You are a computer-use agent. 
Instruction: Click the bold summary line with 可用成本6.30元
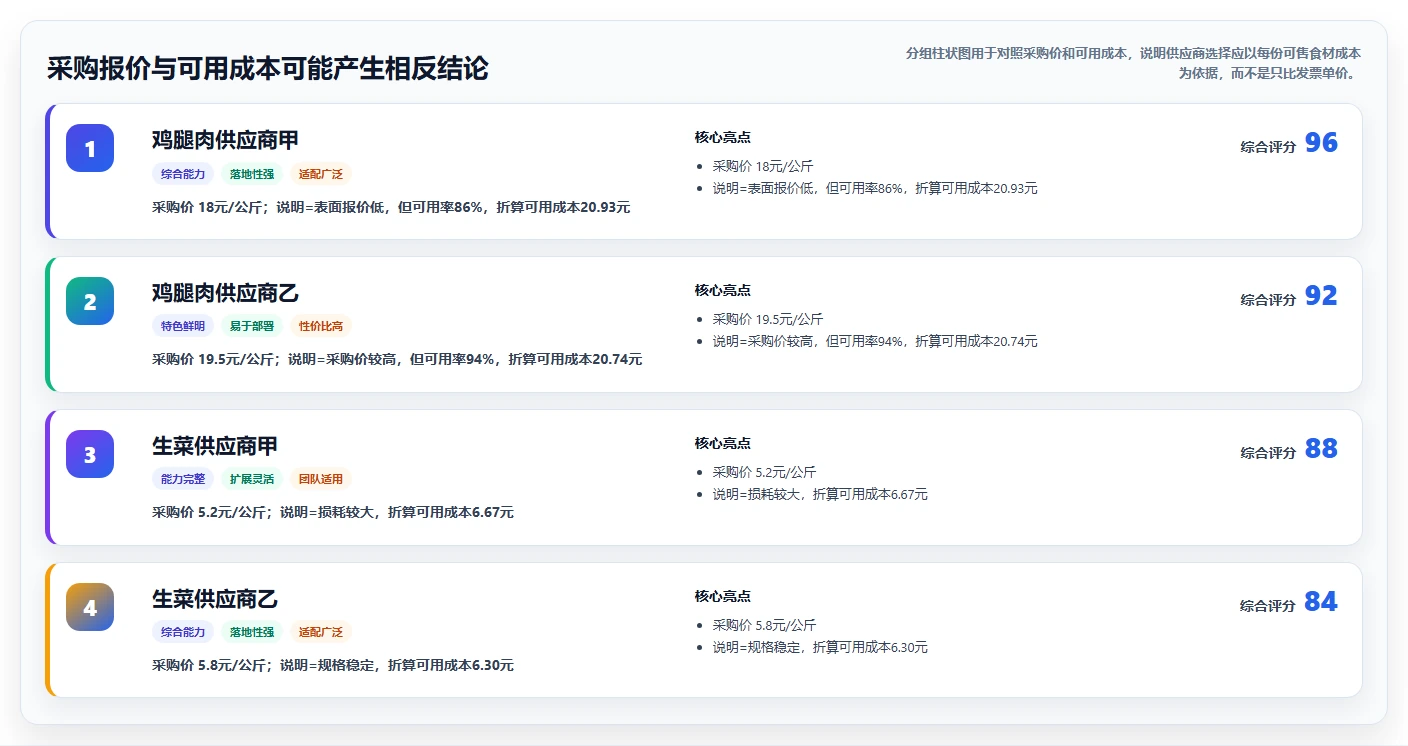(333, 665)
